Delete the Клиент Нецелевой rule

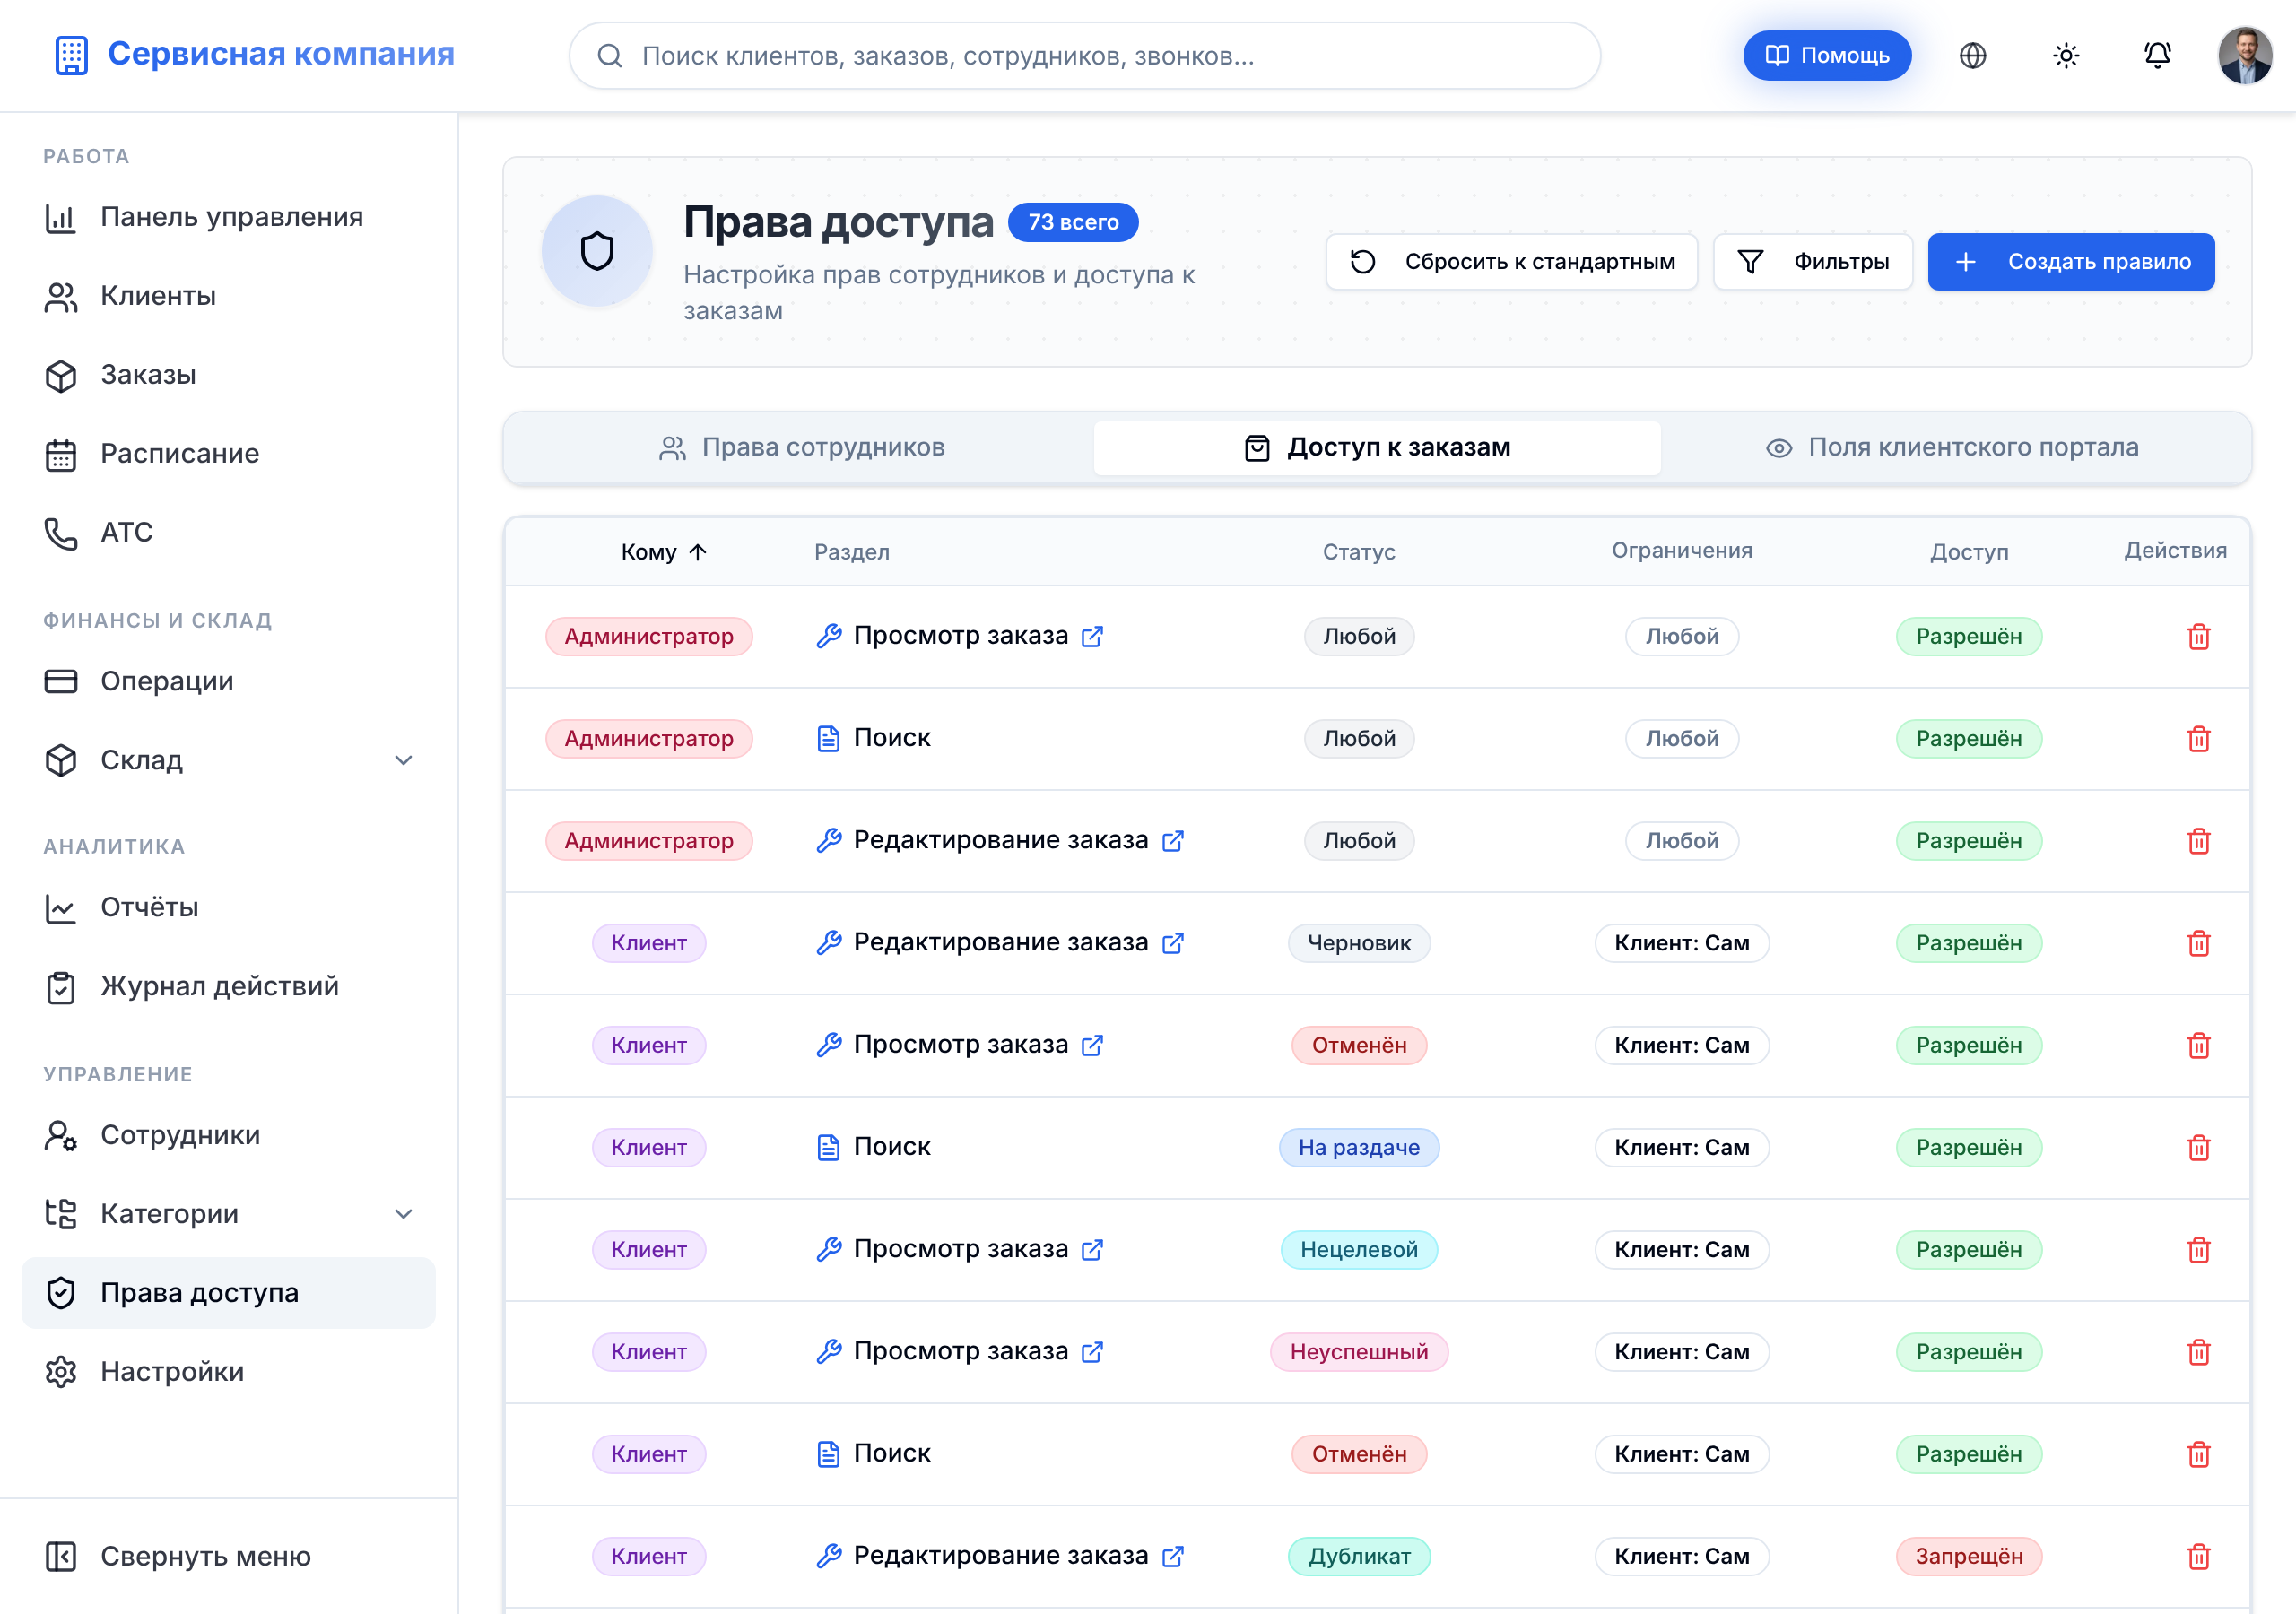(2198, 1250)
